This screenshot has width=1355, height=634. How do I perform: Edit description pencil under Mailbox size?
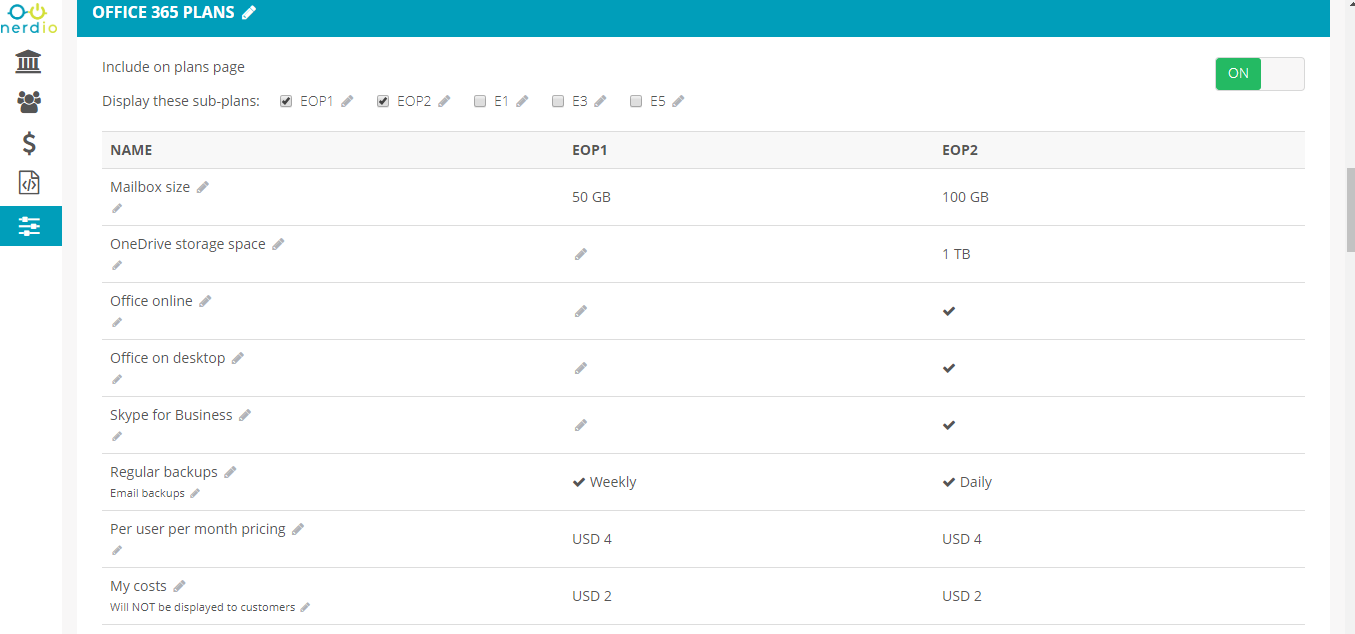click(x=117, y=208)
